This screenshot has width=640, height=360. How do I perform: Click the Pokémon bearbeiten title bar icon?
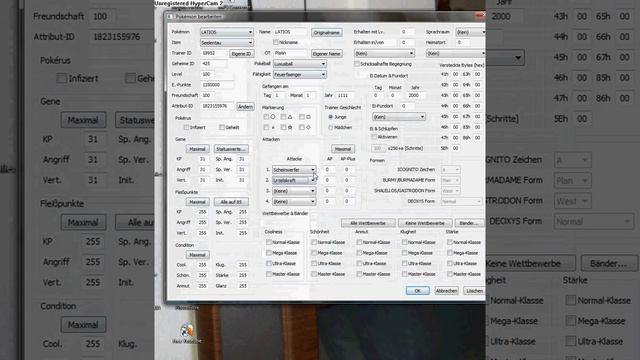coord(170,17)
